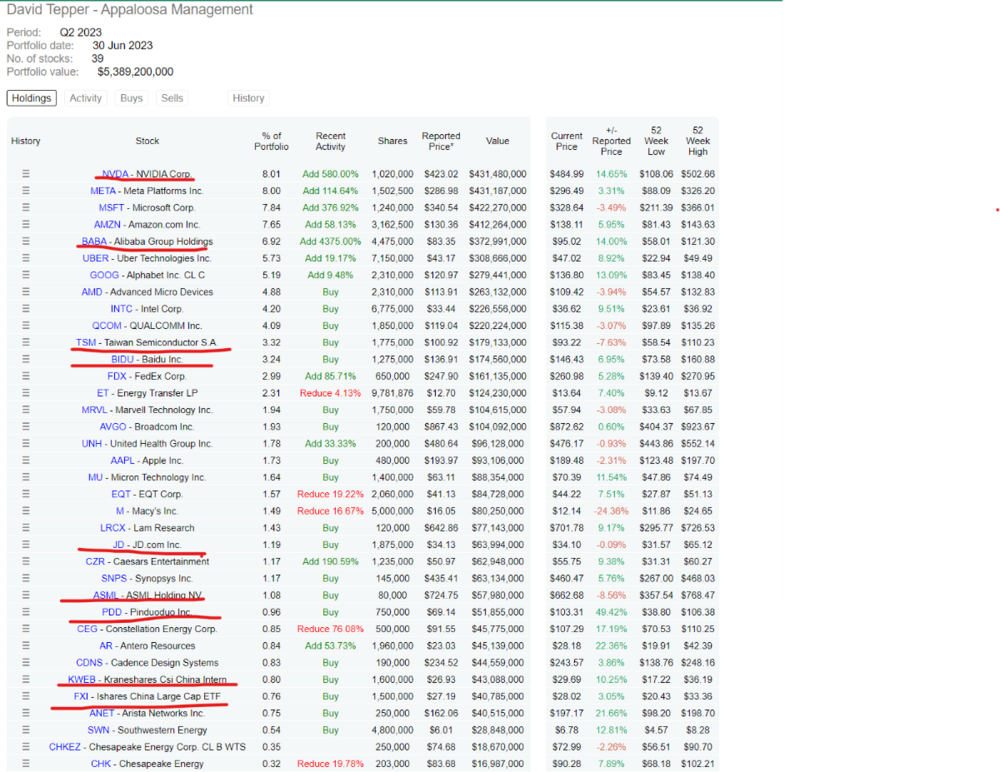Click the 52 Week Low header
1000x772 pixels.
click(x=656, y=141)
